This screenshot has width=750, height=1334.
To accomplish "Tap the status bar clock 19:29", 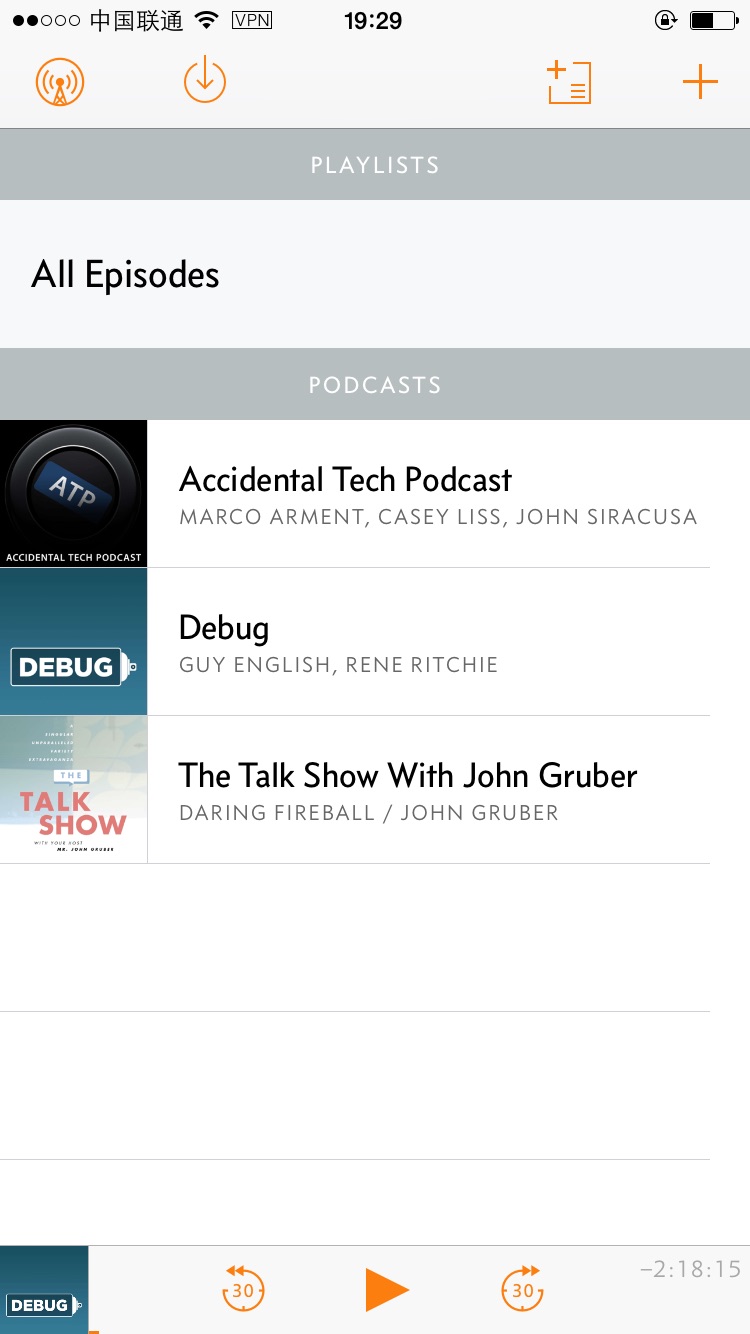I will (x=373, y=21).
